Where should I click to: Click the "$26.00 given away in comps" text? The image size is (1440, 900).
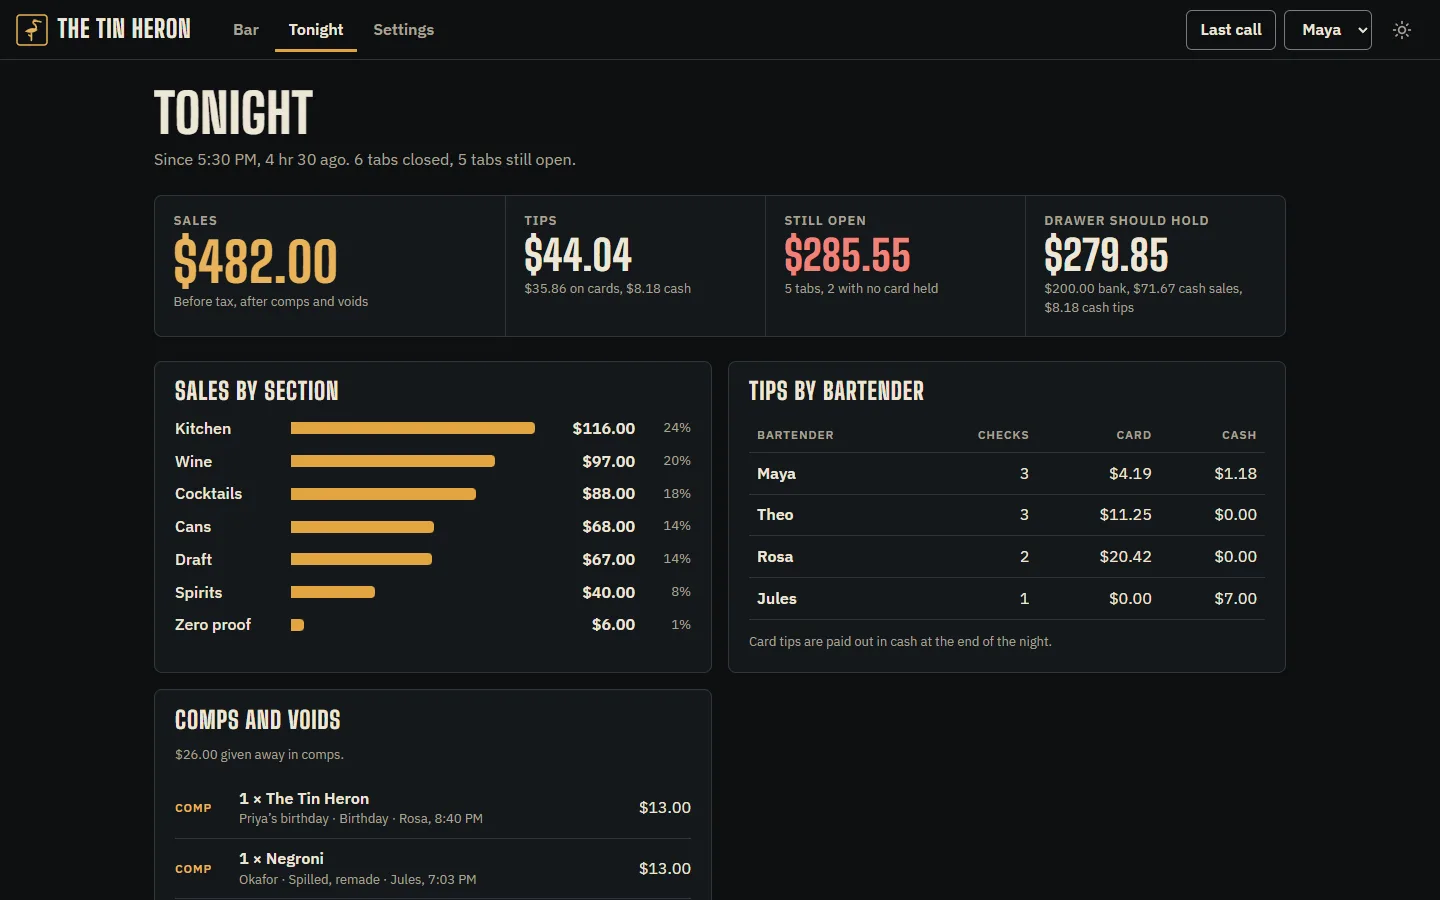point(259,755)
